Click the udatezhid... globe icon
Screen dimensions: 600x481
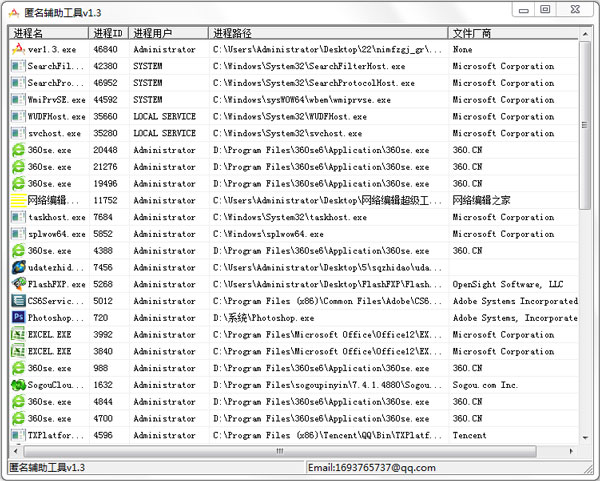[x=18, y=267]
